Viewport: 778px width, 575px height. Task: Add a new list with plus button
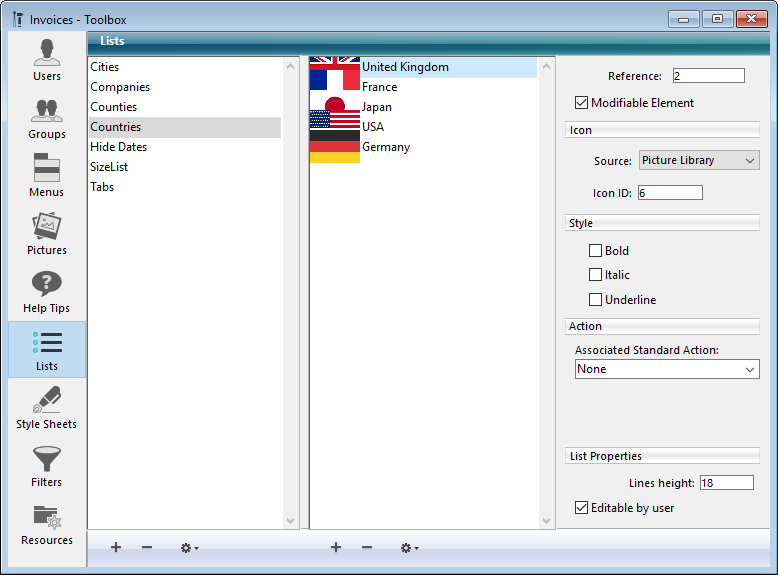(x=116, y=548)
